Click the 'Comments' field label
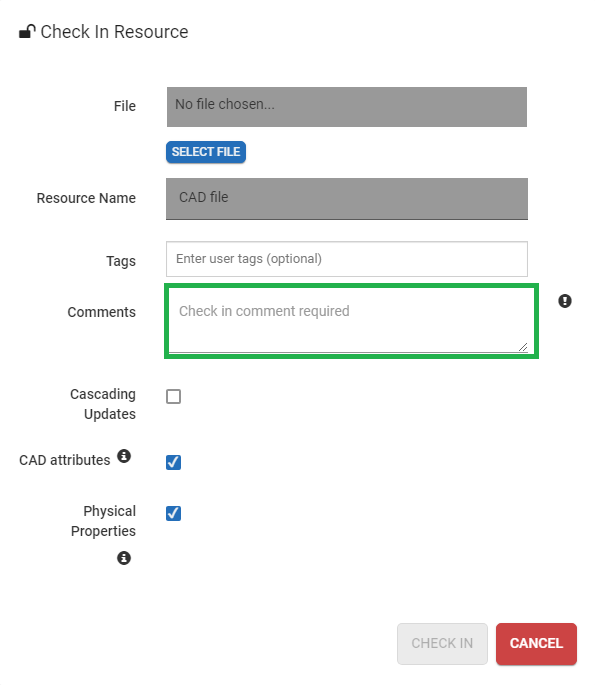 point(102,312)
